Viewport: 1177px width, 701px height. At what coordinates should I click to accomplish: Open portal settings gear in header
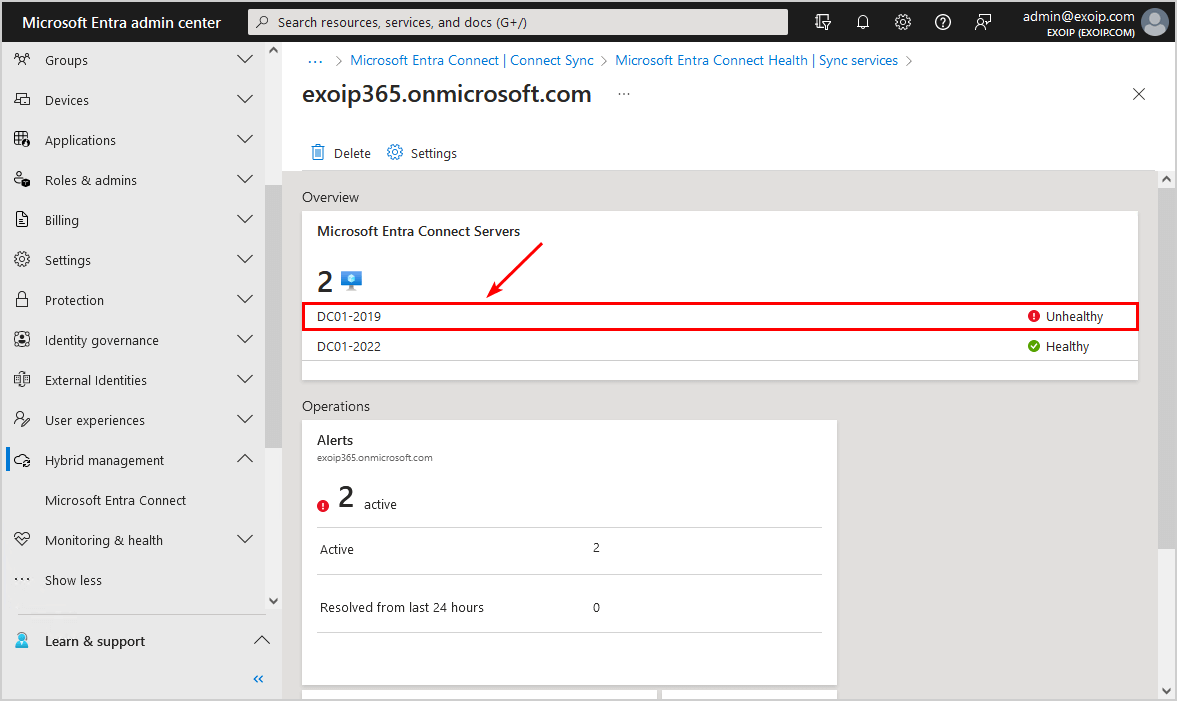pyautogui.click(x=902, y=22)
